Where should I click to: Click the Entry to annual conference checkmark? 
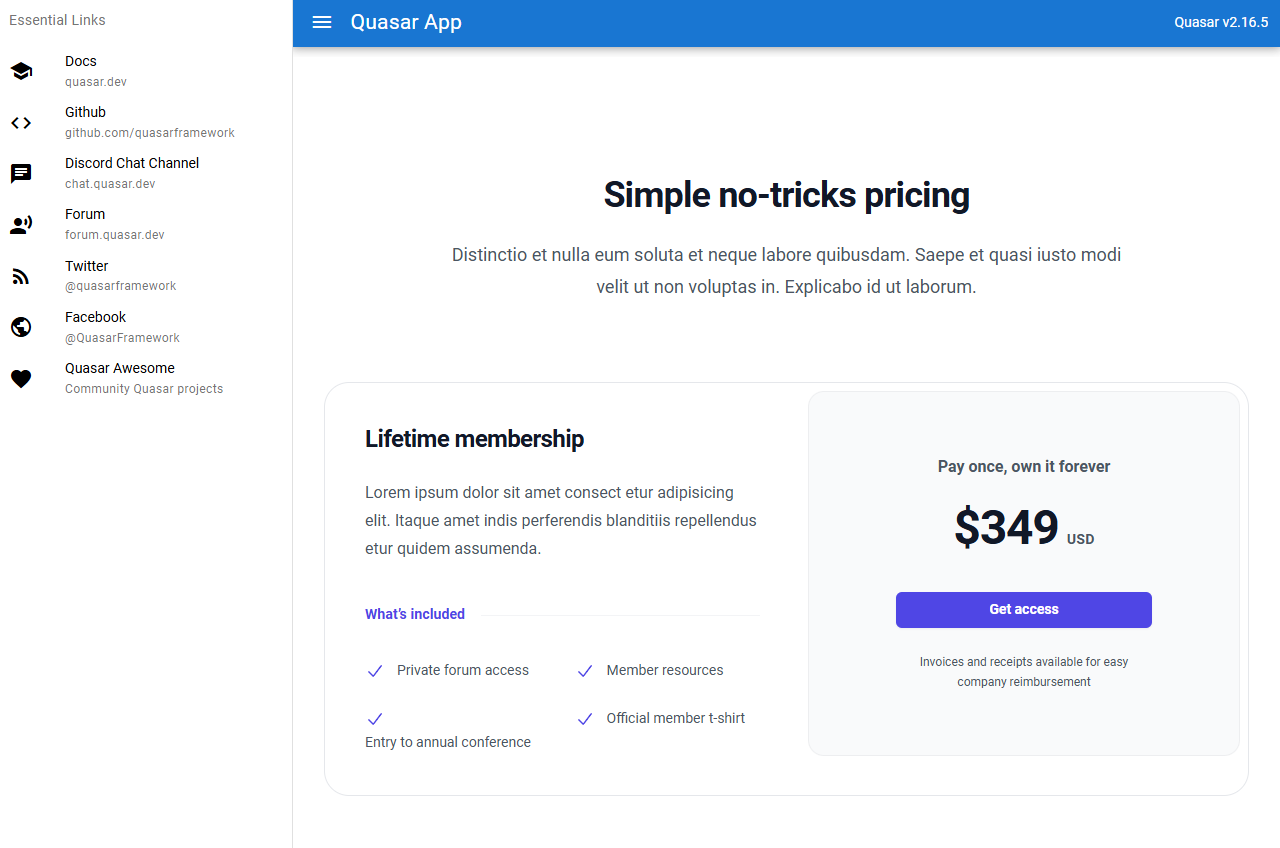point(375,719)
